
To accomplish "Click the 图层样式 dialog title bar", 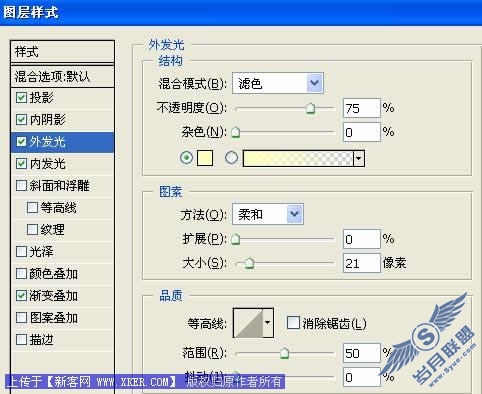I will coord(241,13).
